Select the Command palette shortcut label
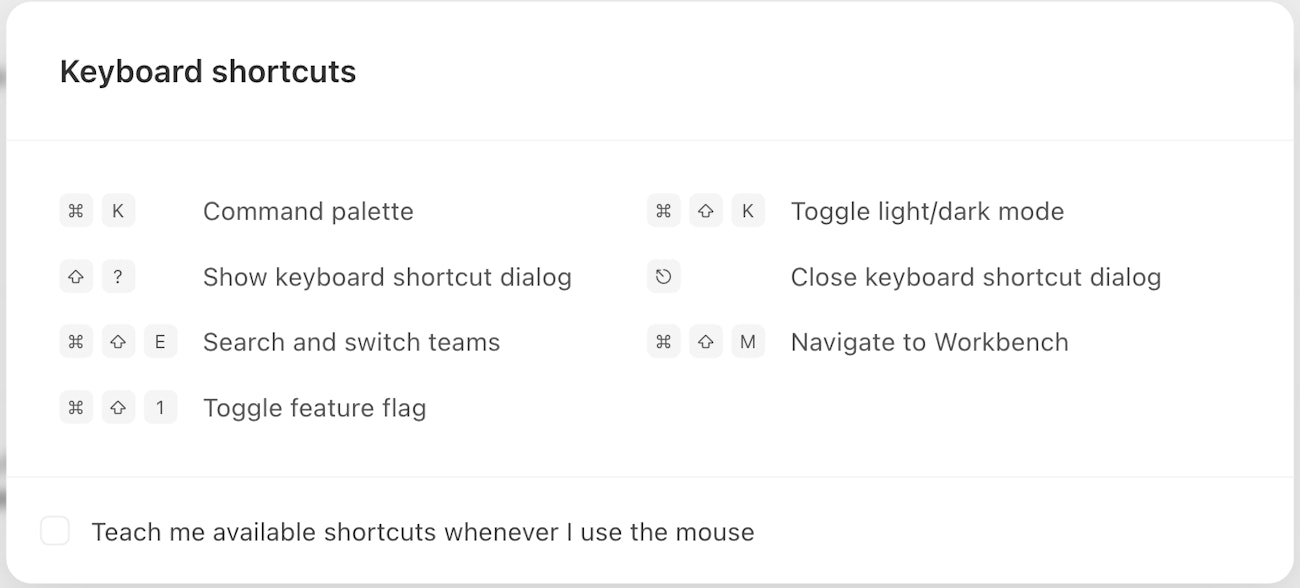Viewport: 1300px width, 588px height. [x=308, y=212]
